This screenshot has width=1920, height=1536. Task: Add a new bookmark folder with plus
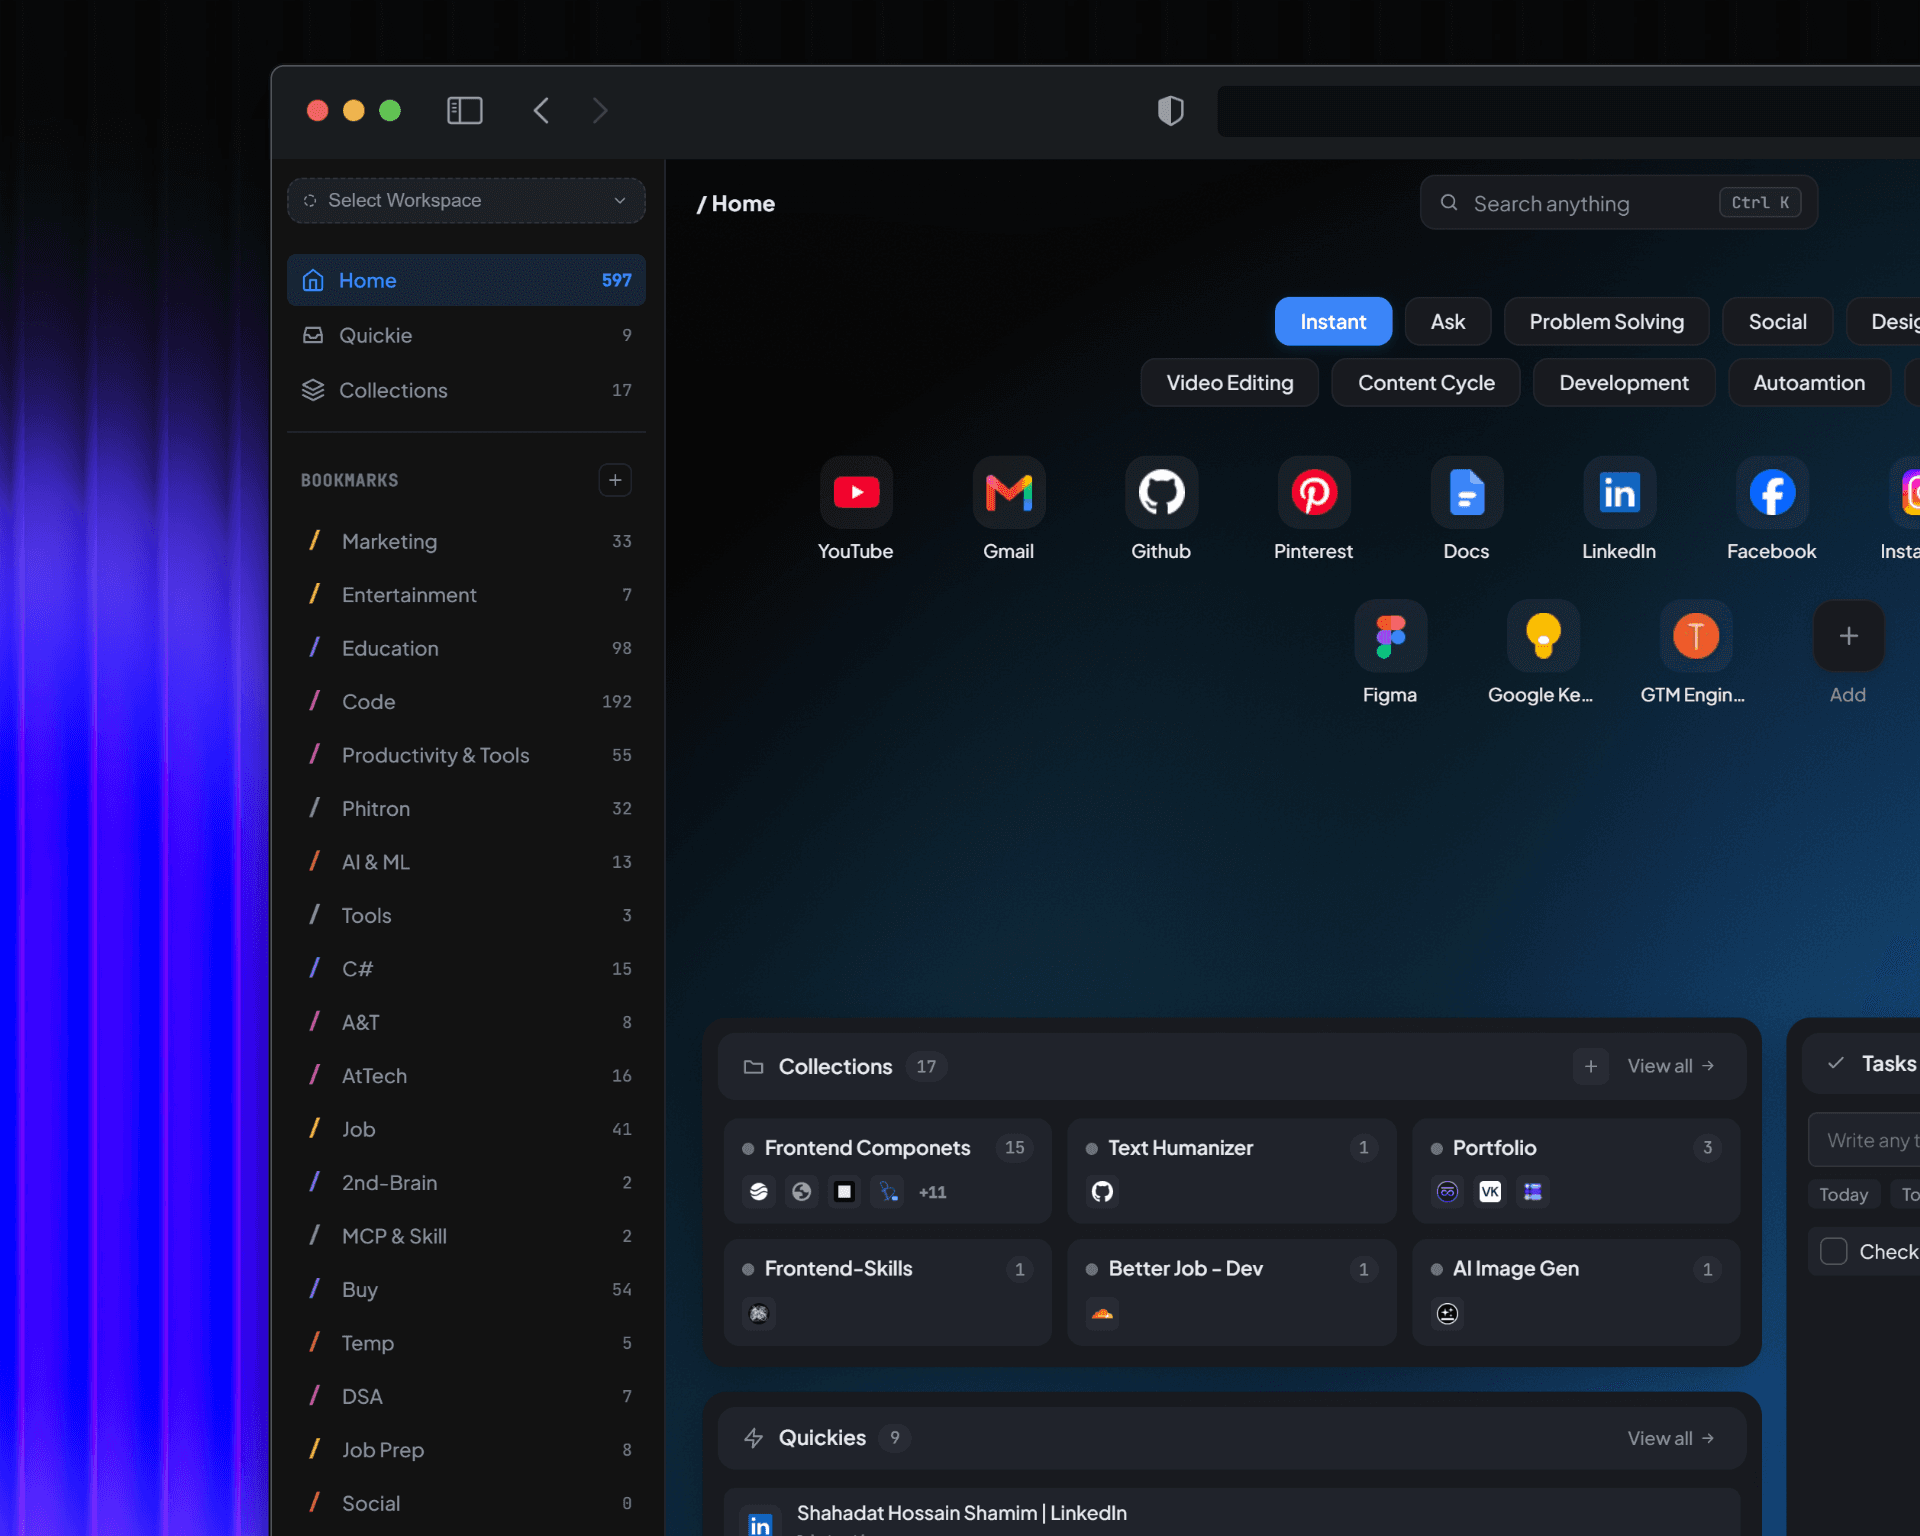pos(615,480)
